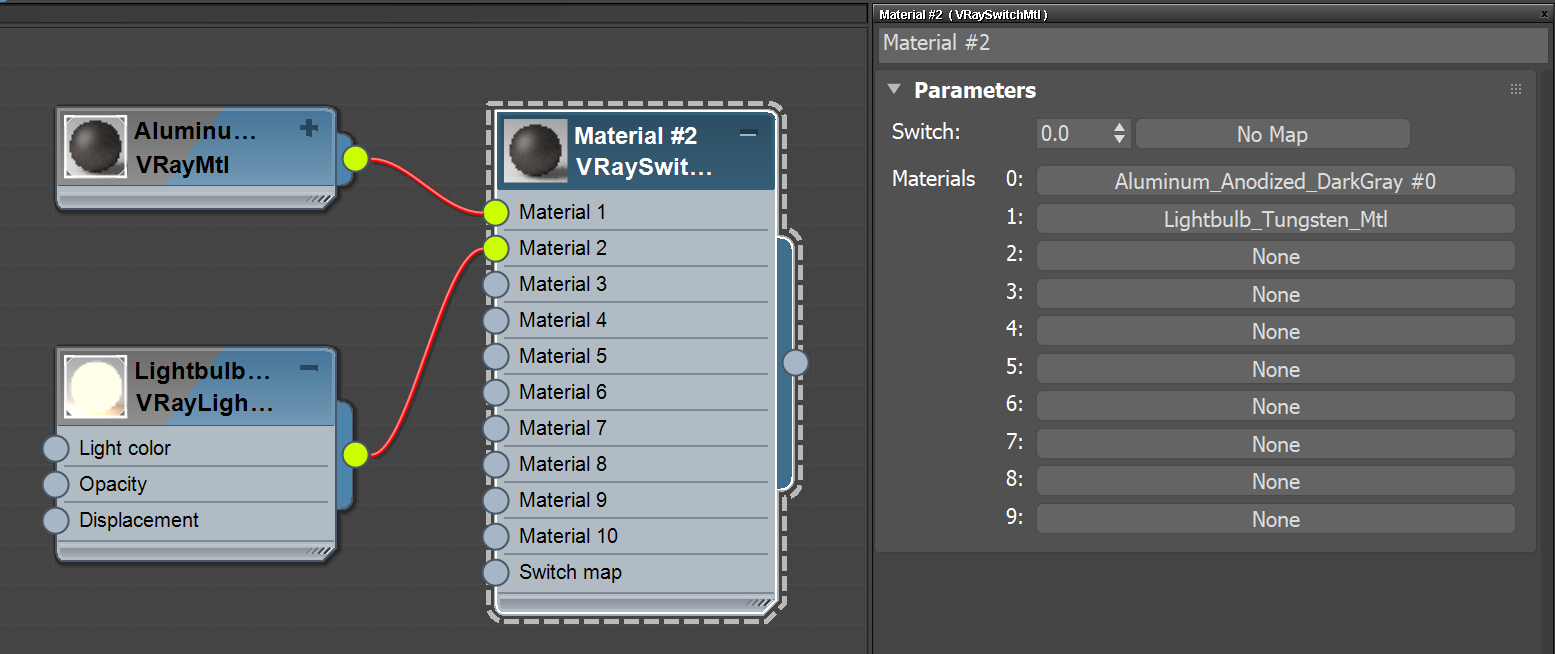The height and width of the screenshot is (654, 1555).
Task: Click the Aluminum VRayMtl preview sphere
Action: coord(95,147)
